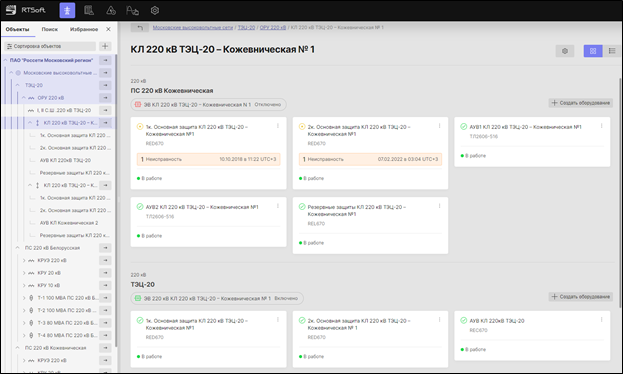This screenshot has width=623, height=374.
Task: Go to Московские высоковольтные via its arrow button
Action: click(x=105, y=73)
